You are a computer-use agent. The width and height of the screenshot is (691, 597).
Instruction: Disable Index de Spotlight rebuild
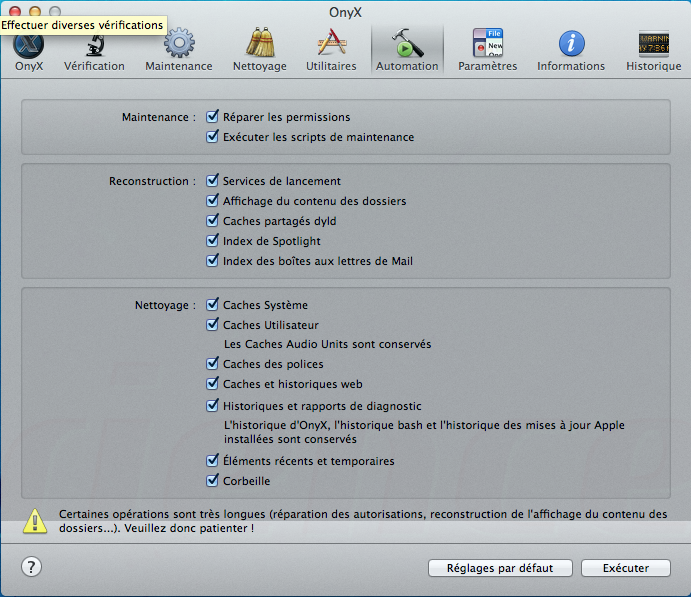click(212, 241)
